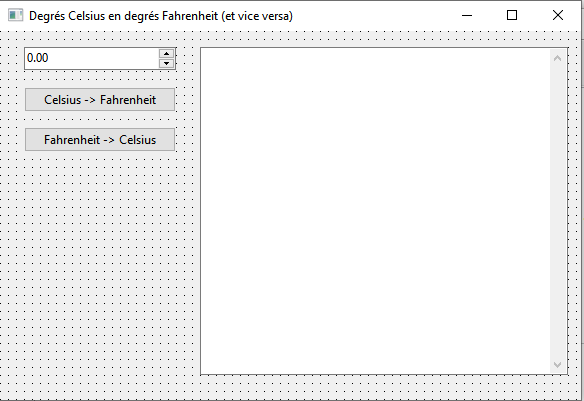Click the Celsius -> Fahrenheit button

click(100, 99)
